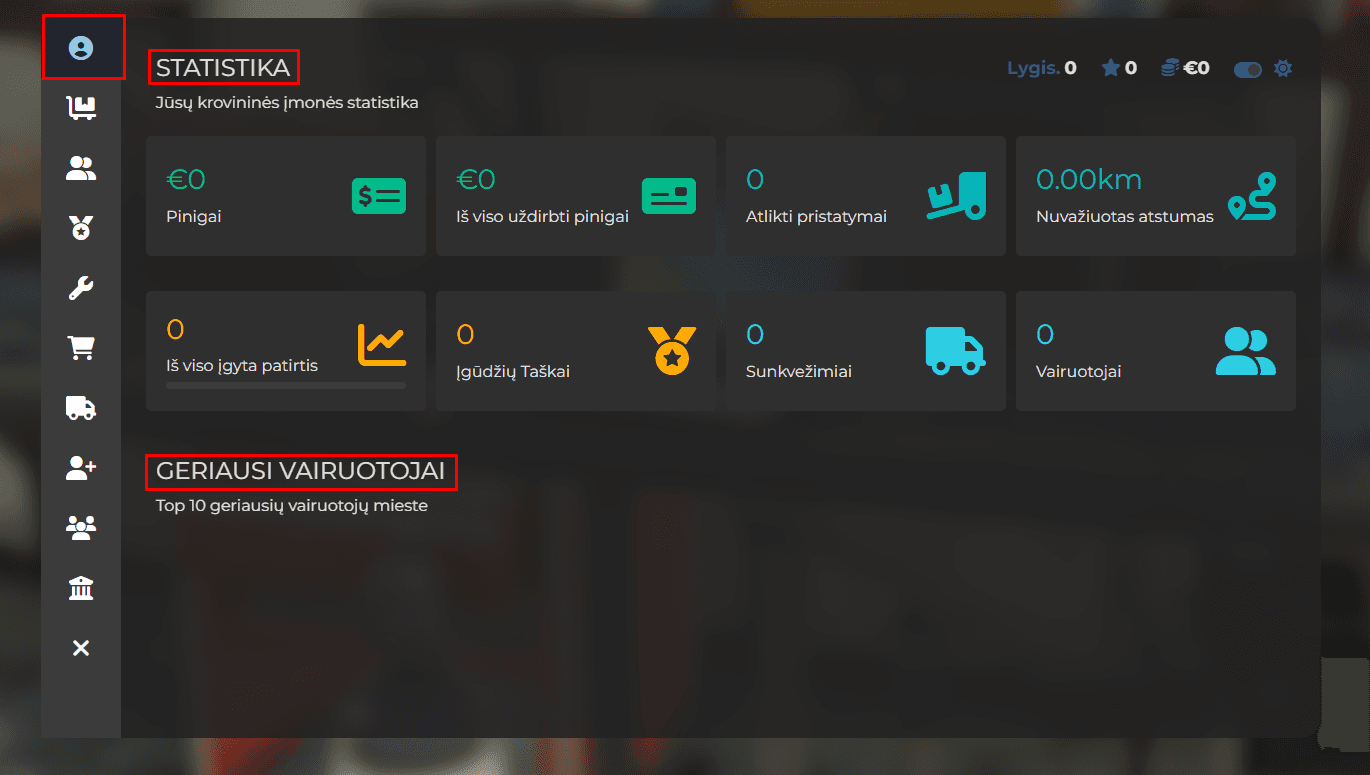Click the Įgūdžių Taškai medal card
The height and width of the screenshot is (775, 1370).
click(576, 351)
